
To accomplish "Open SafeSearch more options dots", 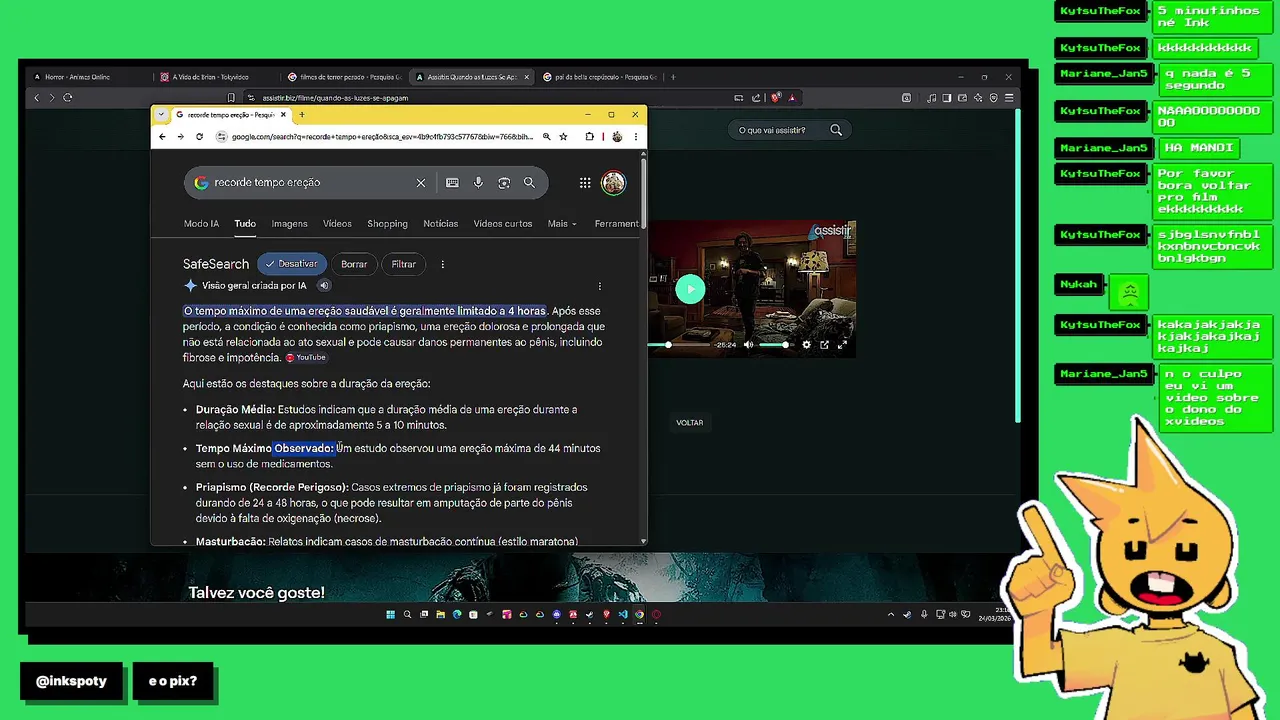I will point(442,265).
